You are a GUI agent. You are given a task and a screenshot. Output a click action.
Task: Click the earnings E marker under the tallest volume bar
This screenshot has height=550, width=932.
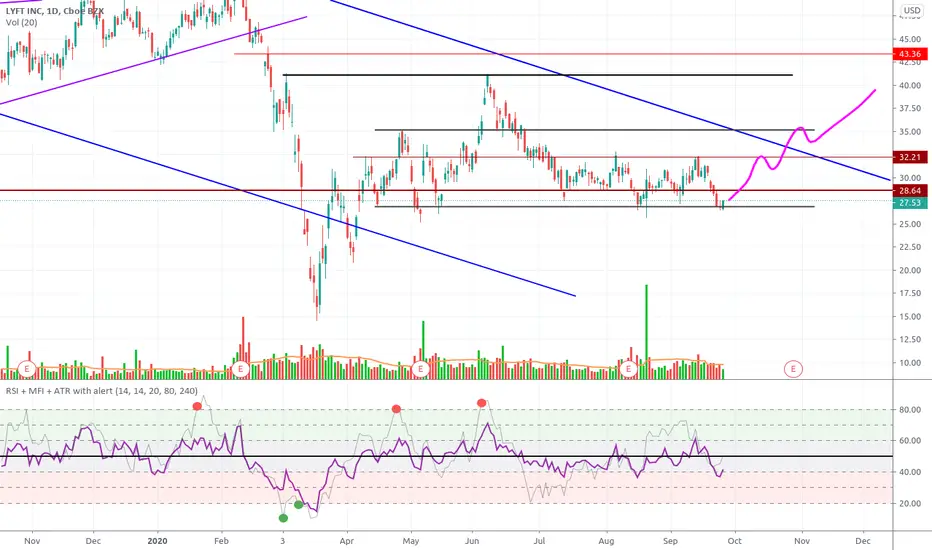tap(628, 369)
